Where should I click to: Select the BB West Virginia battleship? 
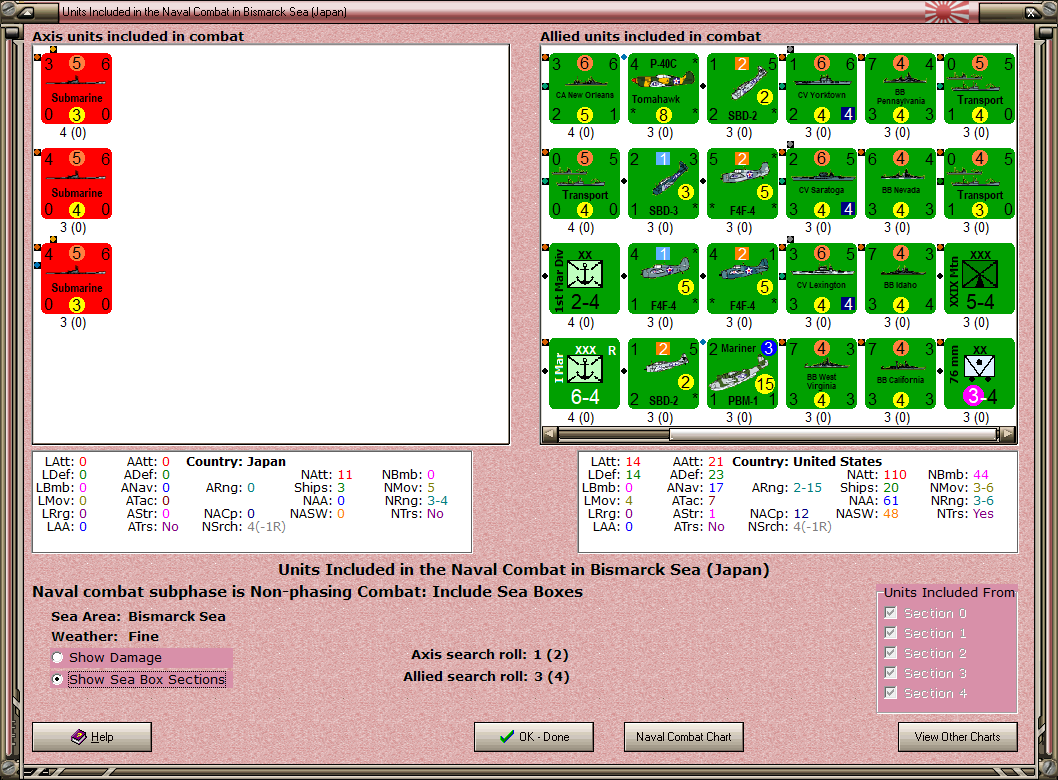(x=821, y=374)
